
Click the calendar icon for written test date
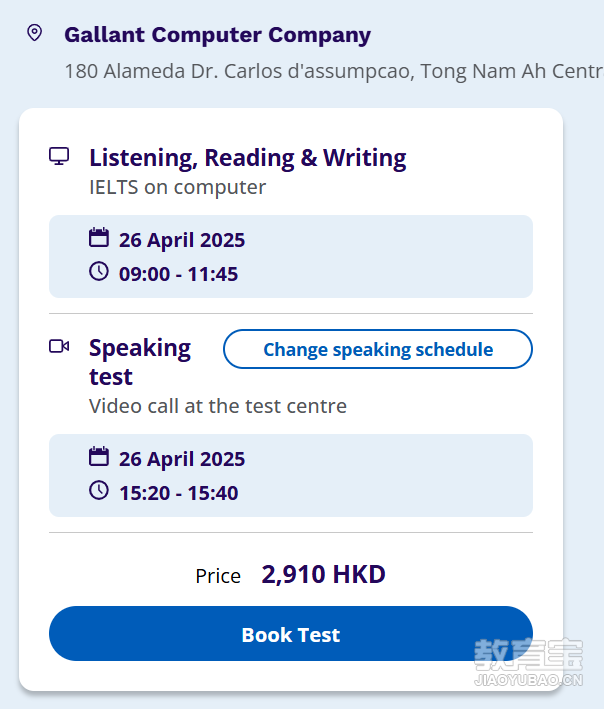pyautogui.click(x=99, y=237)
